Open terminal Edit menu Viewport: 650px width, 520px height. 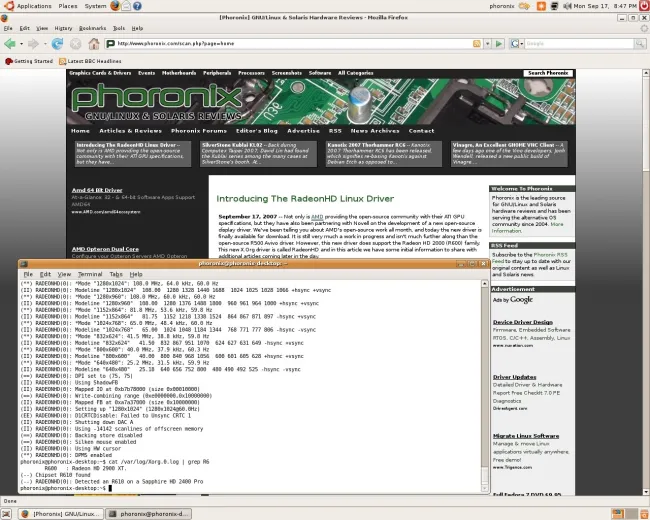pos(45,274)
